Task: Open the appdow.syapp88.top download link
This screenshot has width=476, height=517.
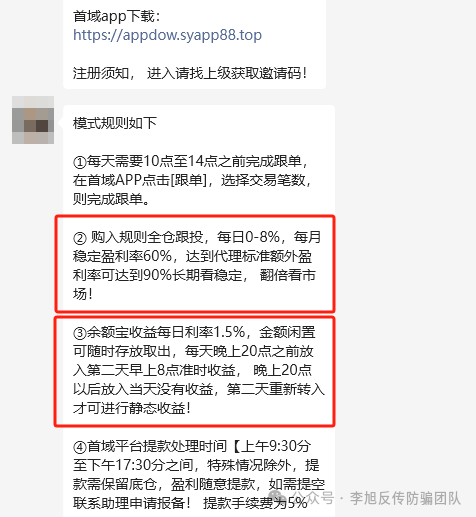Action: tap(167, 35)
